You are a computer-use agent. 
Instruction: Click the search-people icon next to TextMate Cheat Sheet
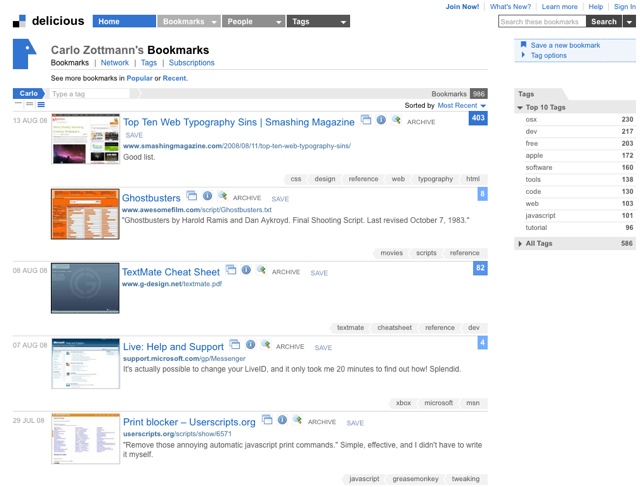261,270
